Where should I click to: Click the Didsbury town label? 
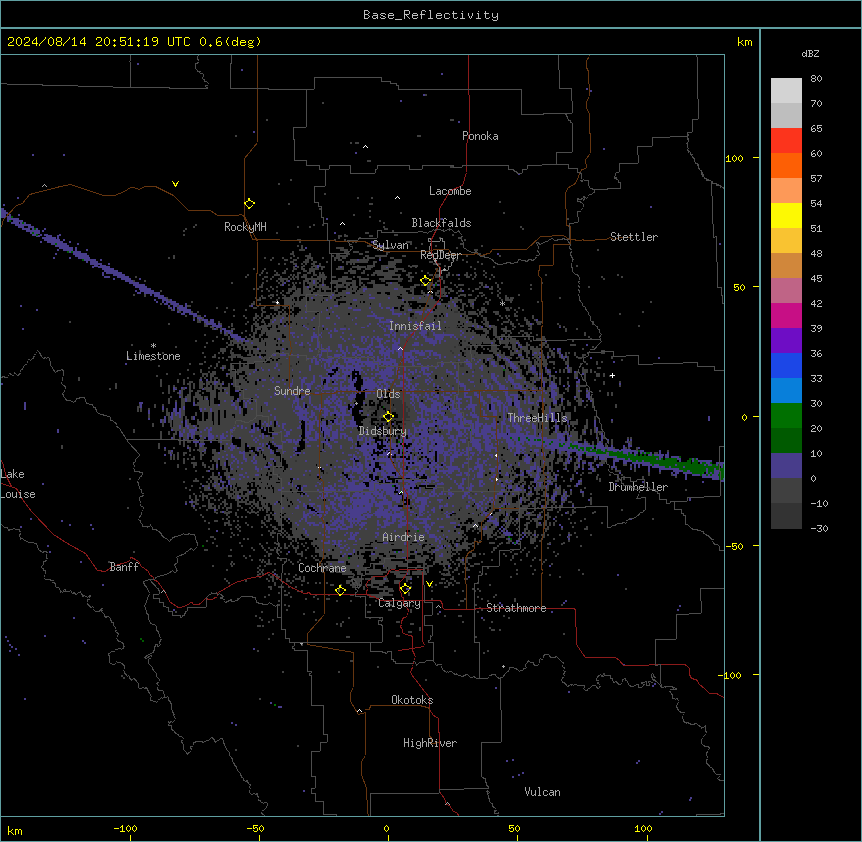pos(383,431)
